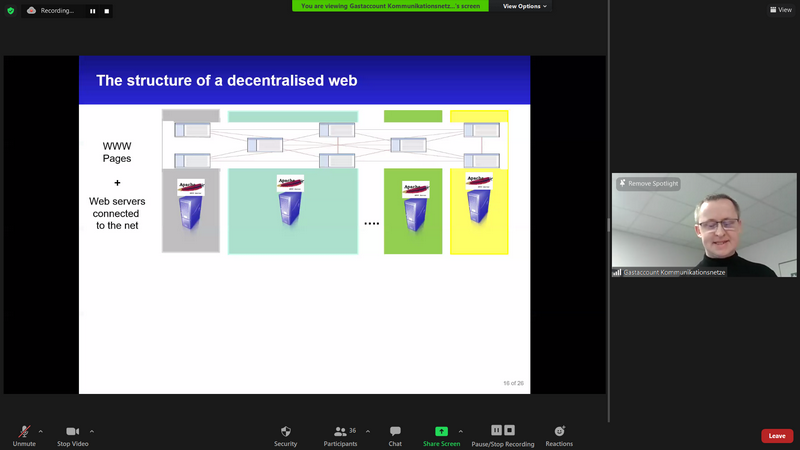This screenshot has width=800, height=450.
Task: Click the Apache server in yellow box
Action: pyautogui.click(x=479, y=199)
